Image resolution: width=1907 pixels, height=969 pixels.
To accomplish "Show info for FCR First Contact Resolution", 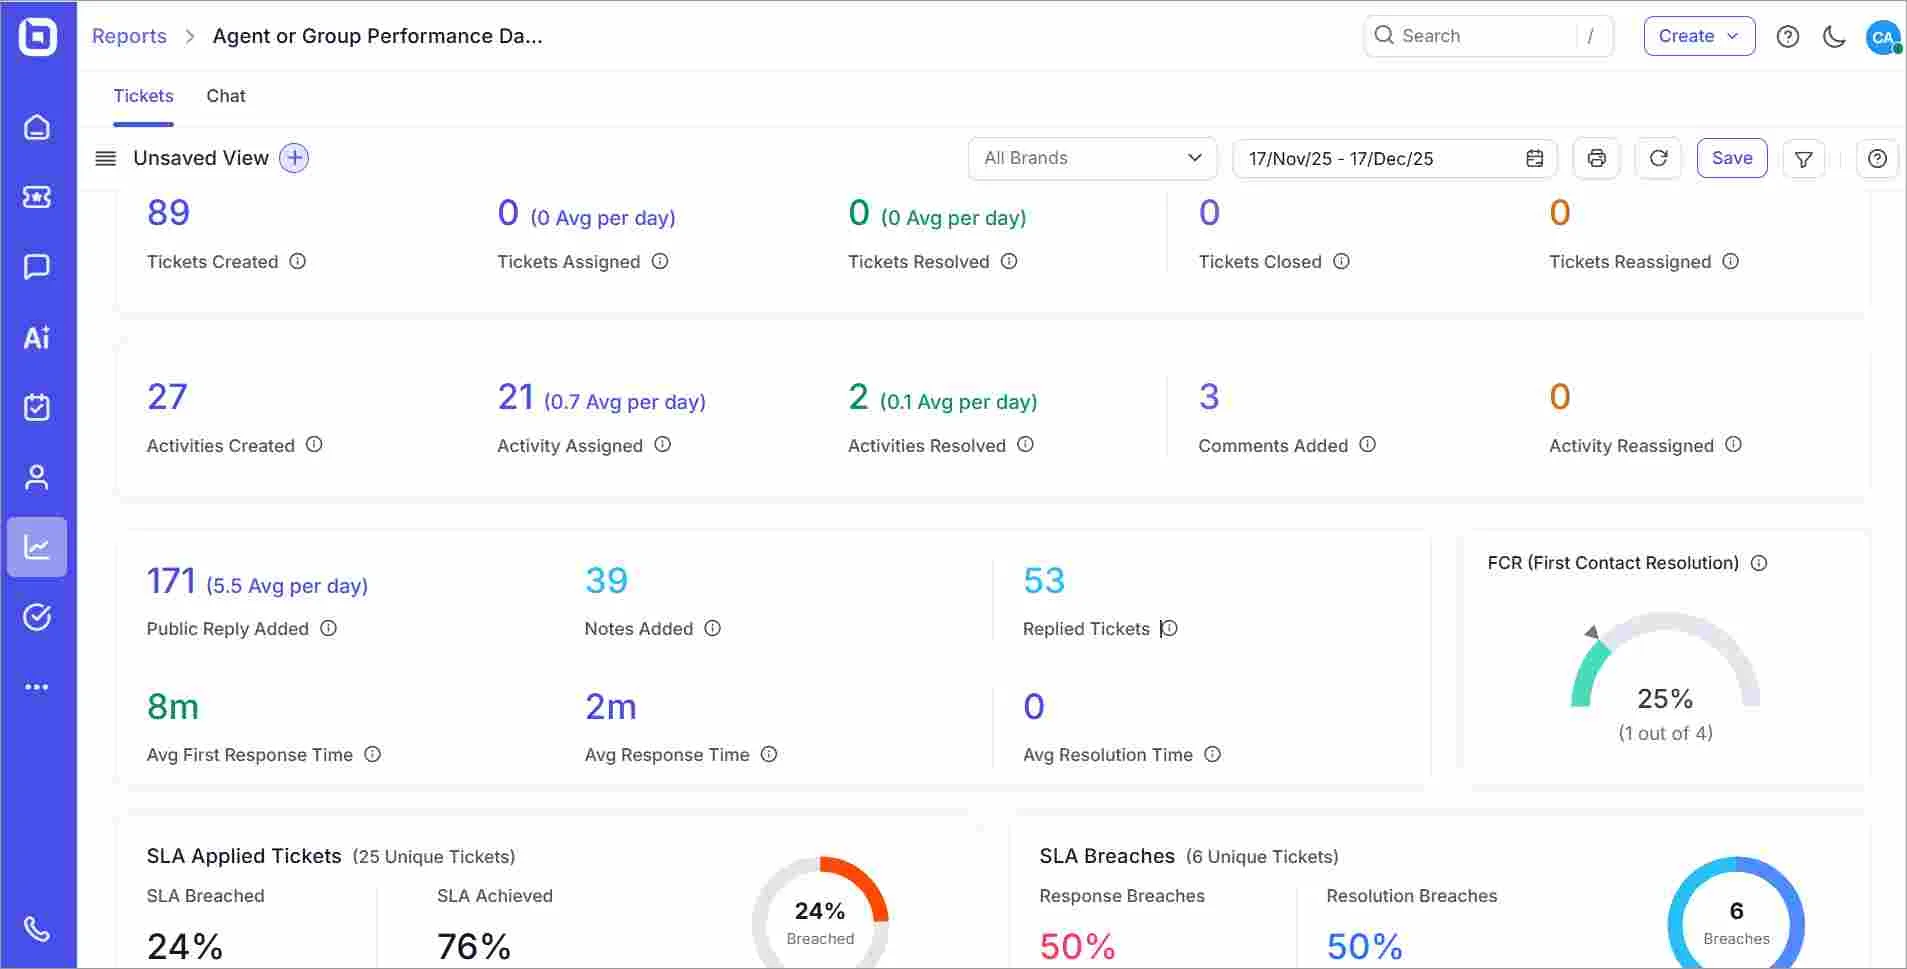I will [x=1759, y=563].
